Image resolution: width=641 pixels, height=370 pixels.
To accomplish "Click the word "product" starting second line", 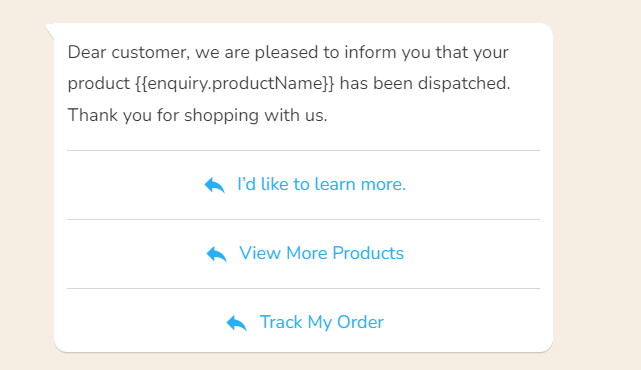I will click(99, 84).
